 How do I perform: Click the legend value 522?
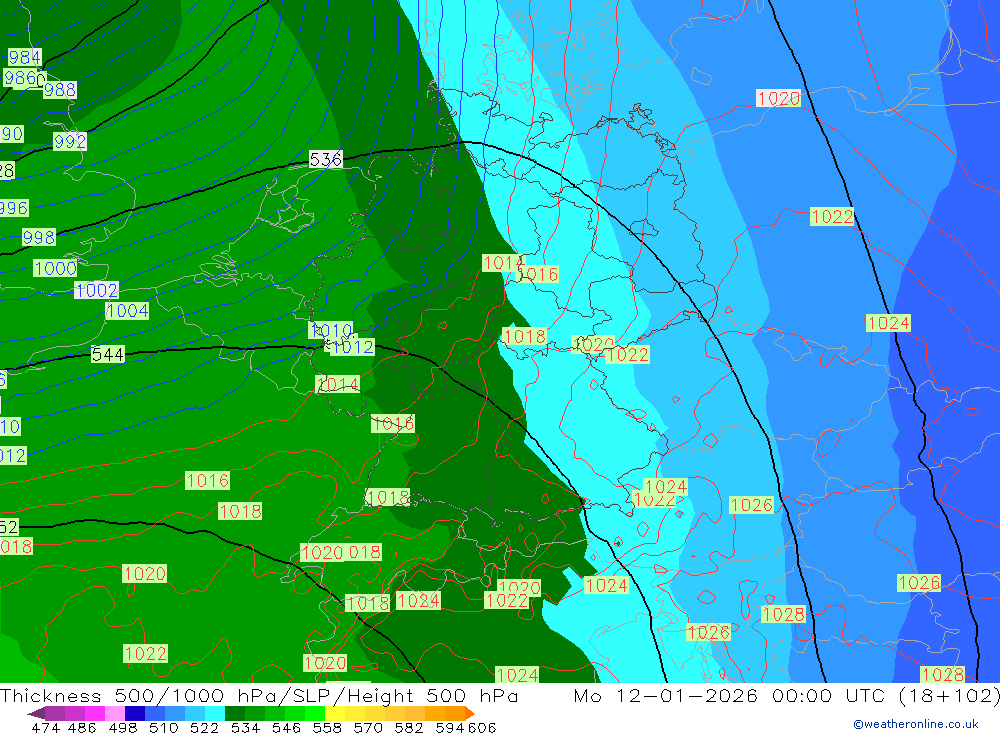point(204,728)
